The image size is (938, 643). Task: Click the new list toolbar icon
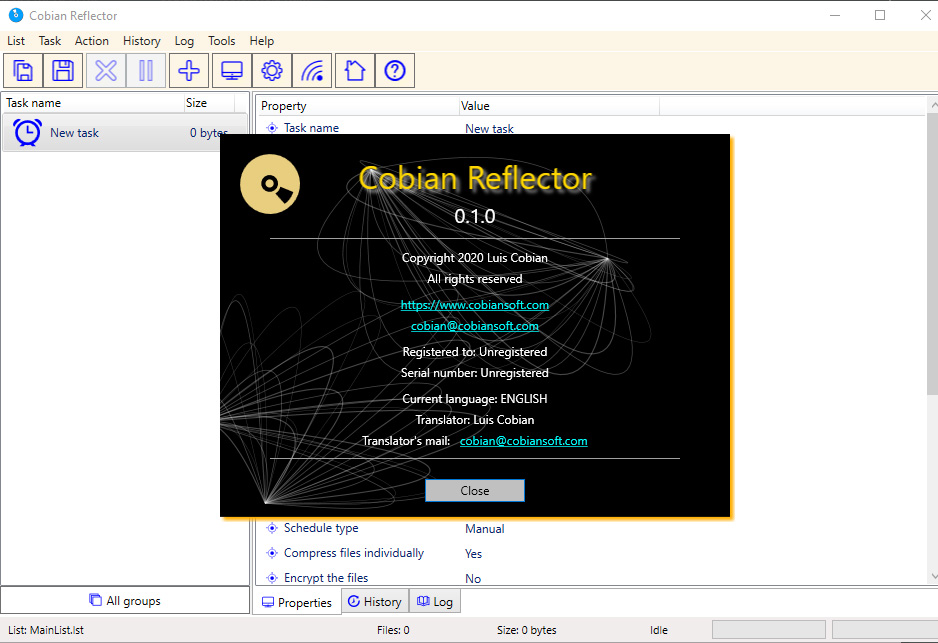click(x=23, y=71)
